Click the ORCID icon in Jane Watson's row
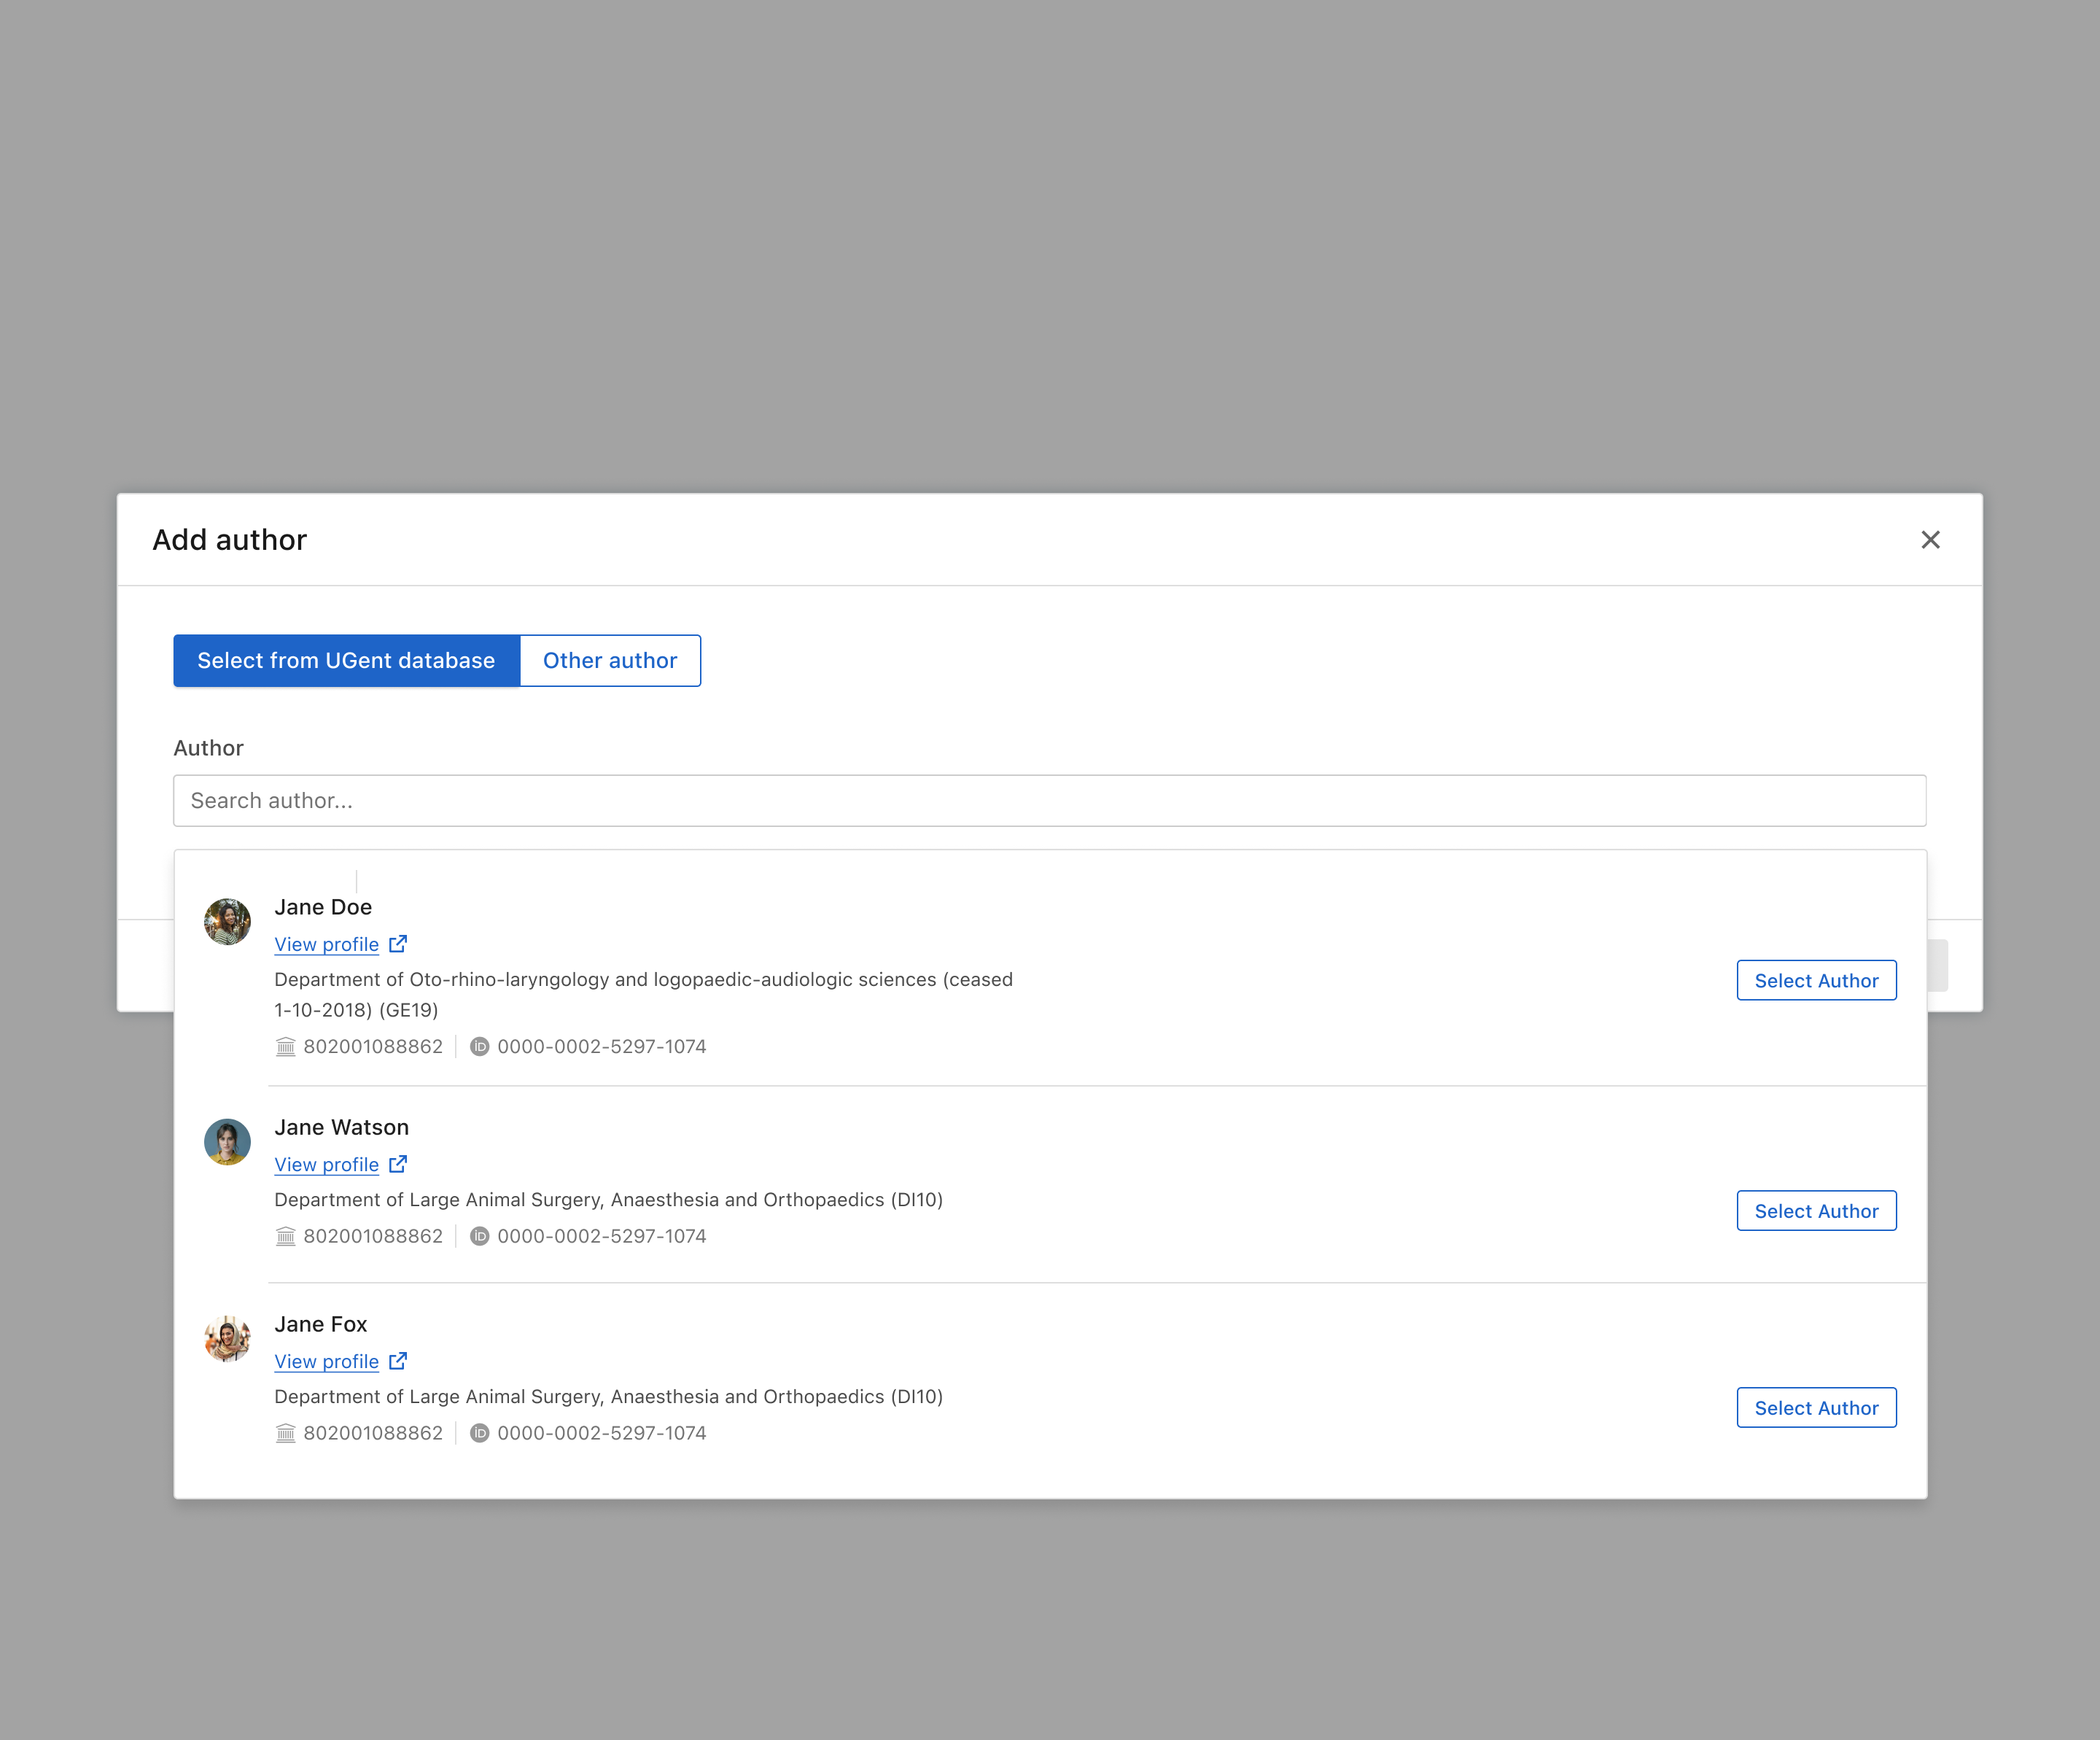The height and width of the screenshot is (1740, 2100). (481, 1236)
